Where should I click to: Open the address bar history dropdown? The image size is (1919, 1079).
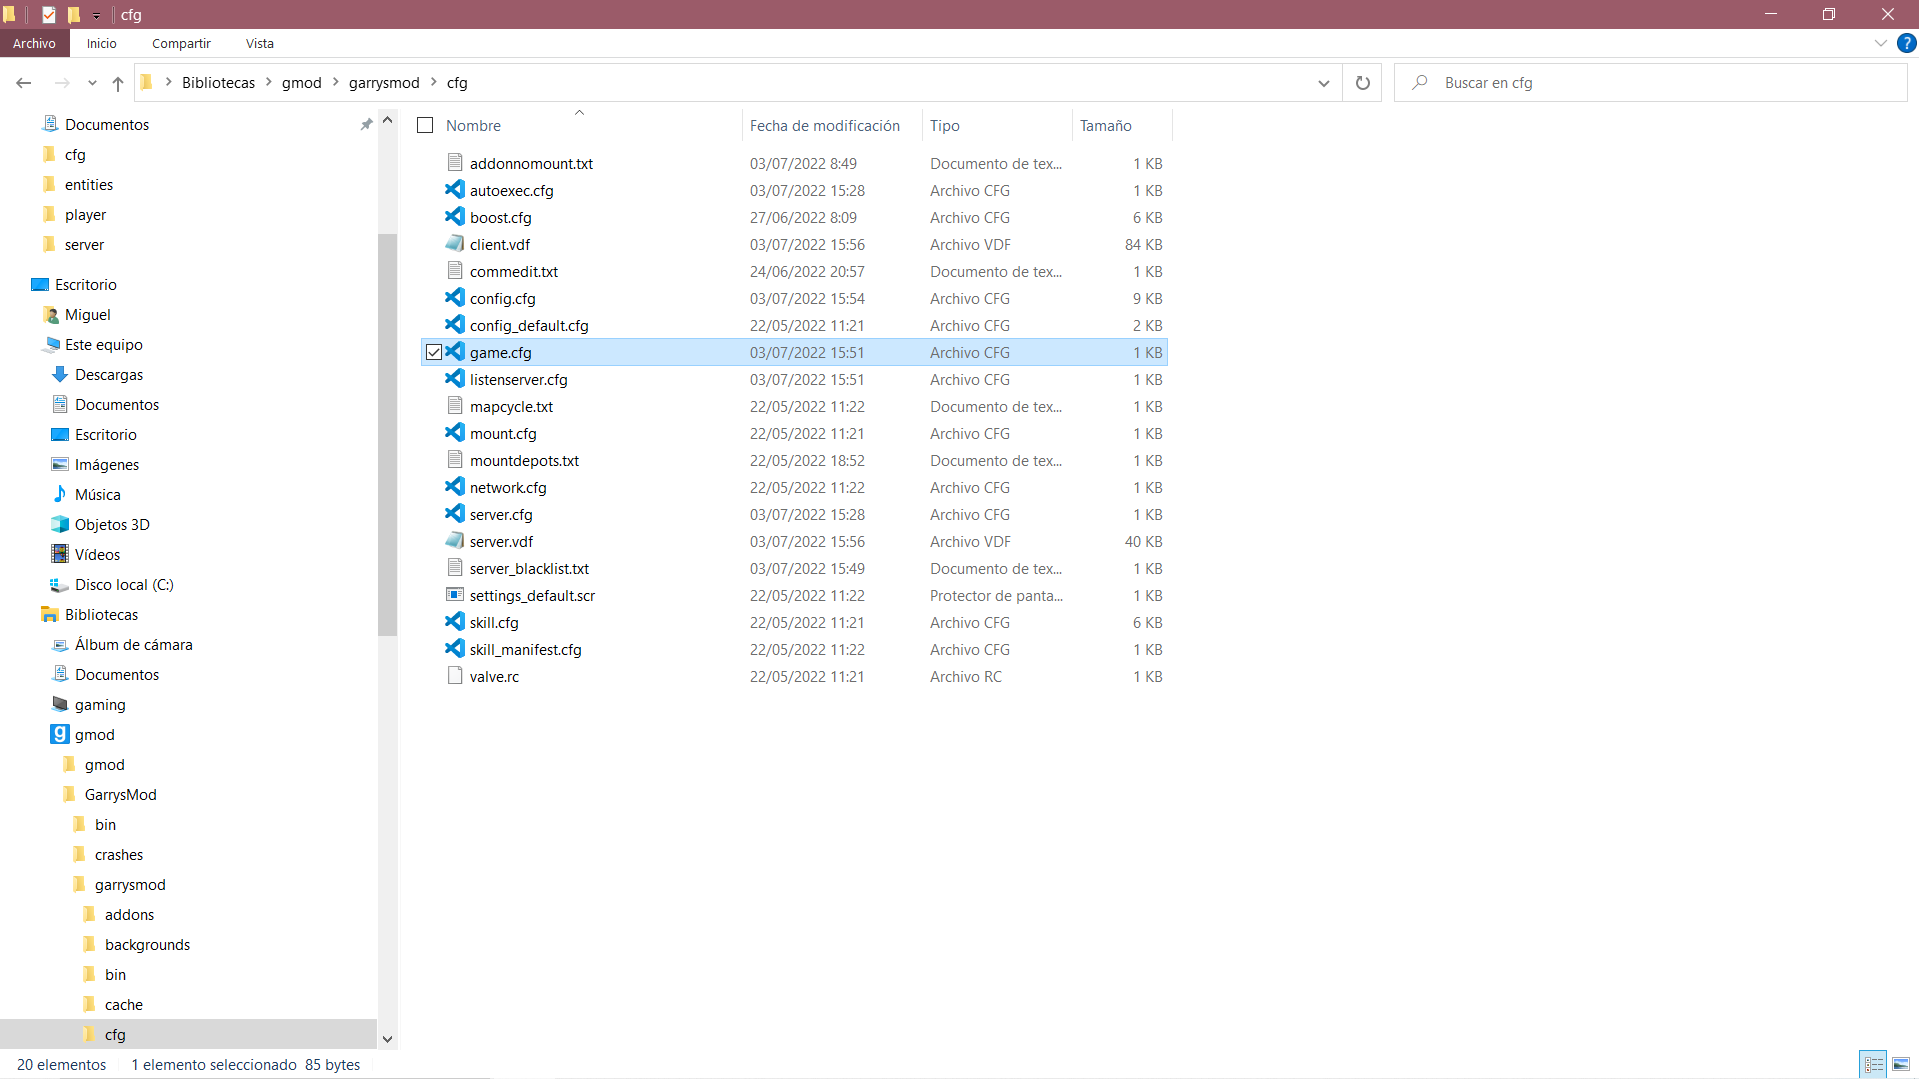(x=1324, y=83)
